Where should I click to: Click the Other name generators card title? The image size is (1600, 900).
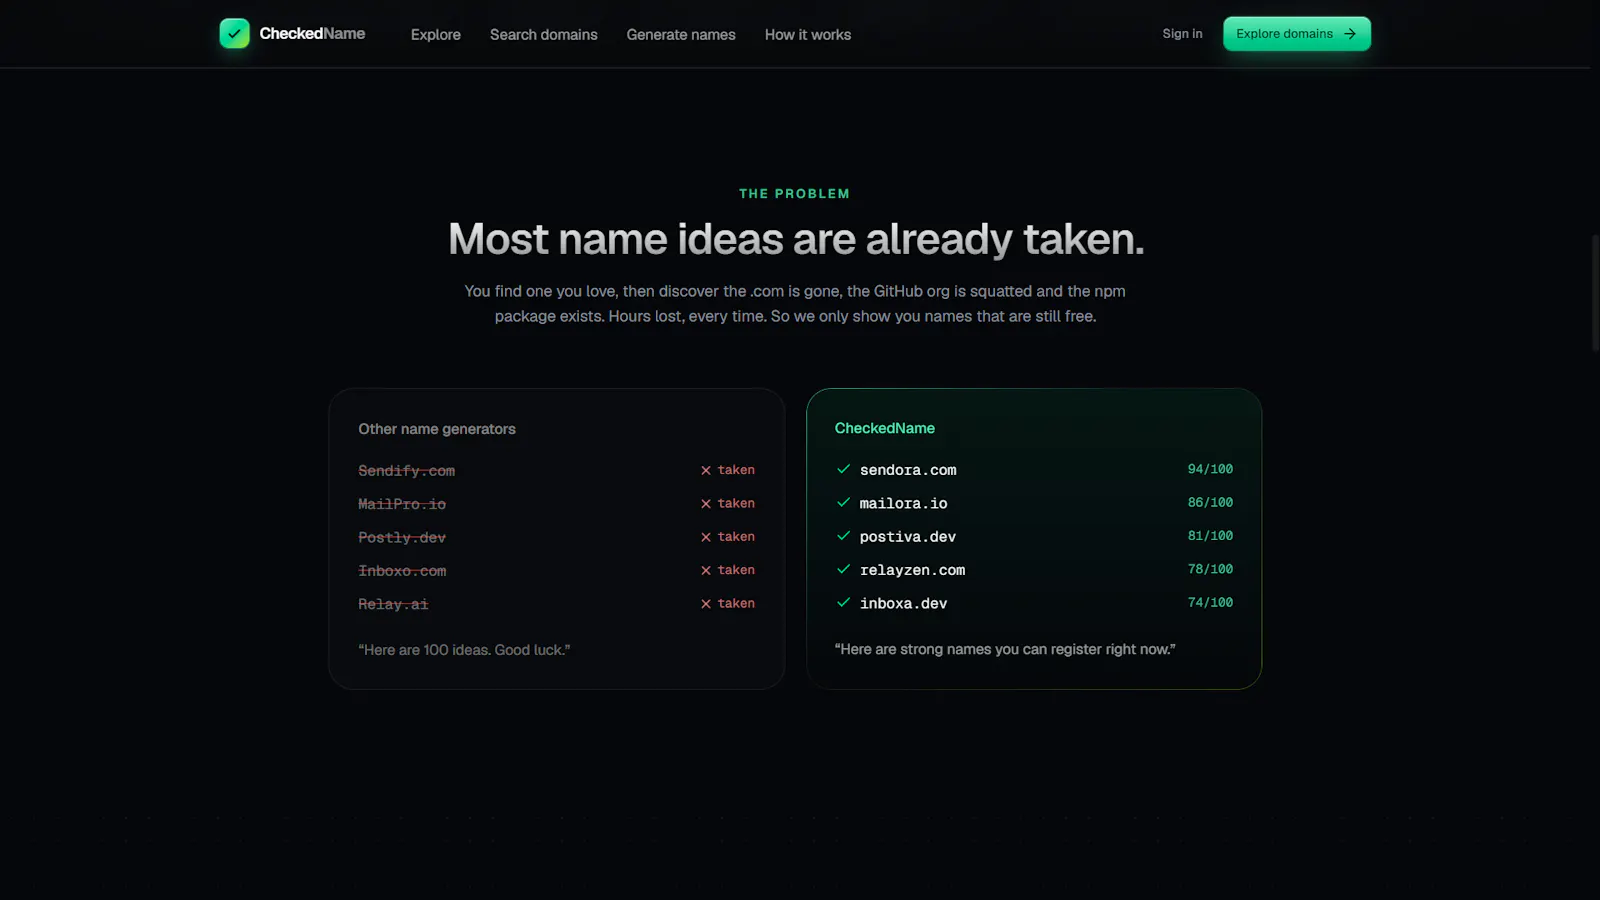[x=437, y=429]
